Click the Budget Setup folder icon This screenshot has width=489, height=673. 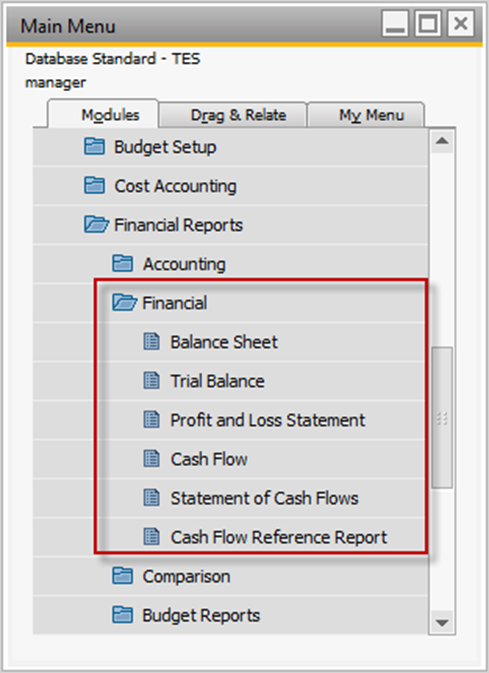point(94,146)
